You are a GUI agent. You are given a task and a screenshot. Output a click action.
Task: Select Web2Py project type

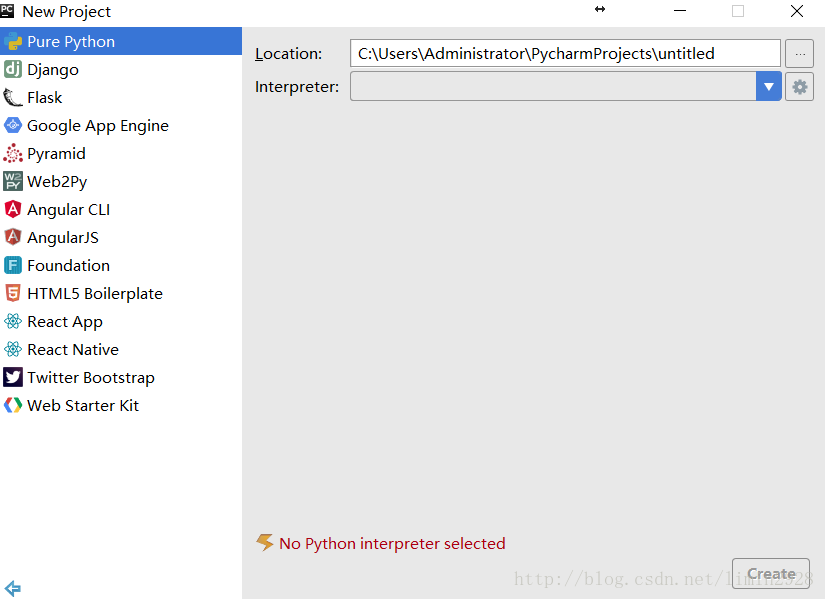[x=121, y=181]
